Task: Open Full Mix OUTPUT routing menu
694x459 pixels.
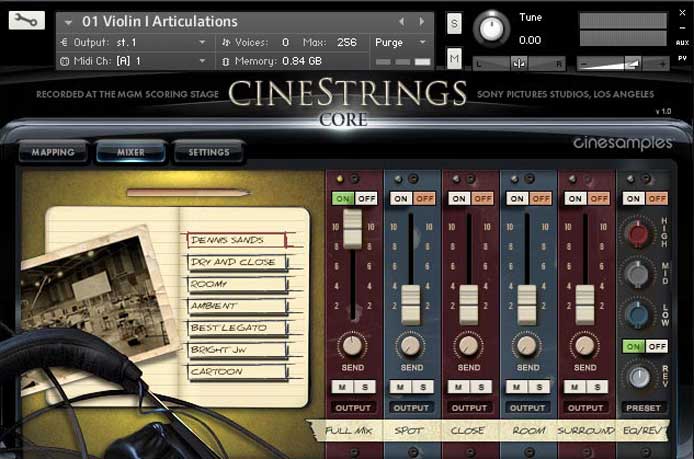Action: click(x=353, y=408)
